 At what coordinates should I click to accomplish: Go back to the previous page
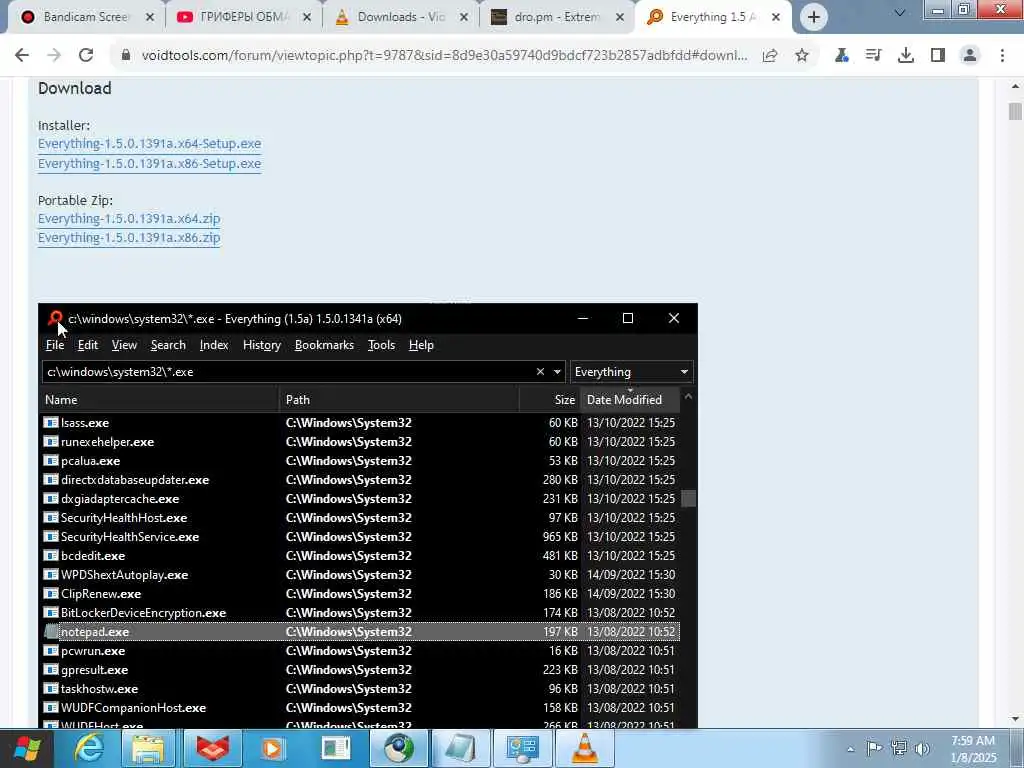tap(22, 56)
